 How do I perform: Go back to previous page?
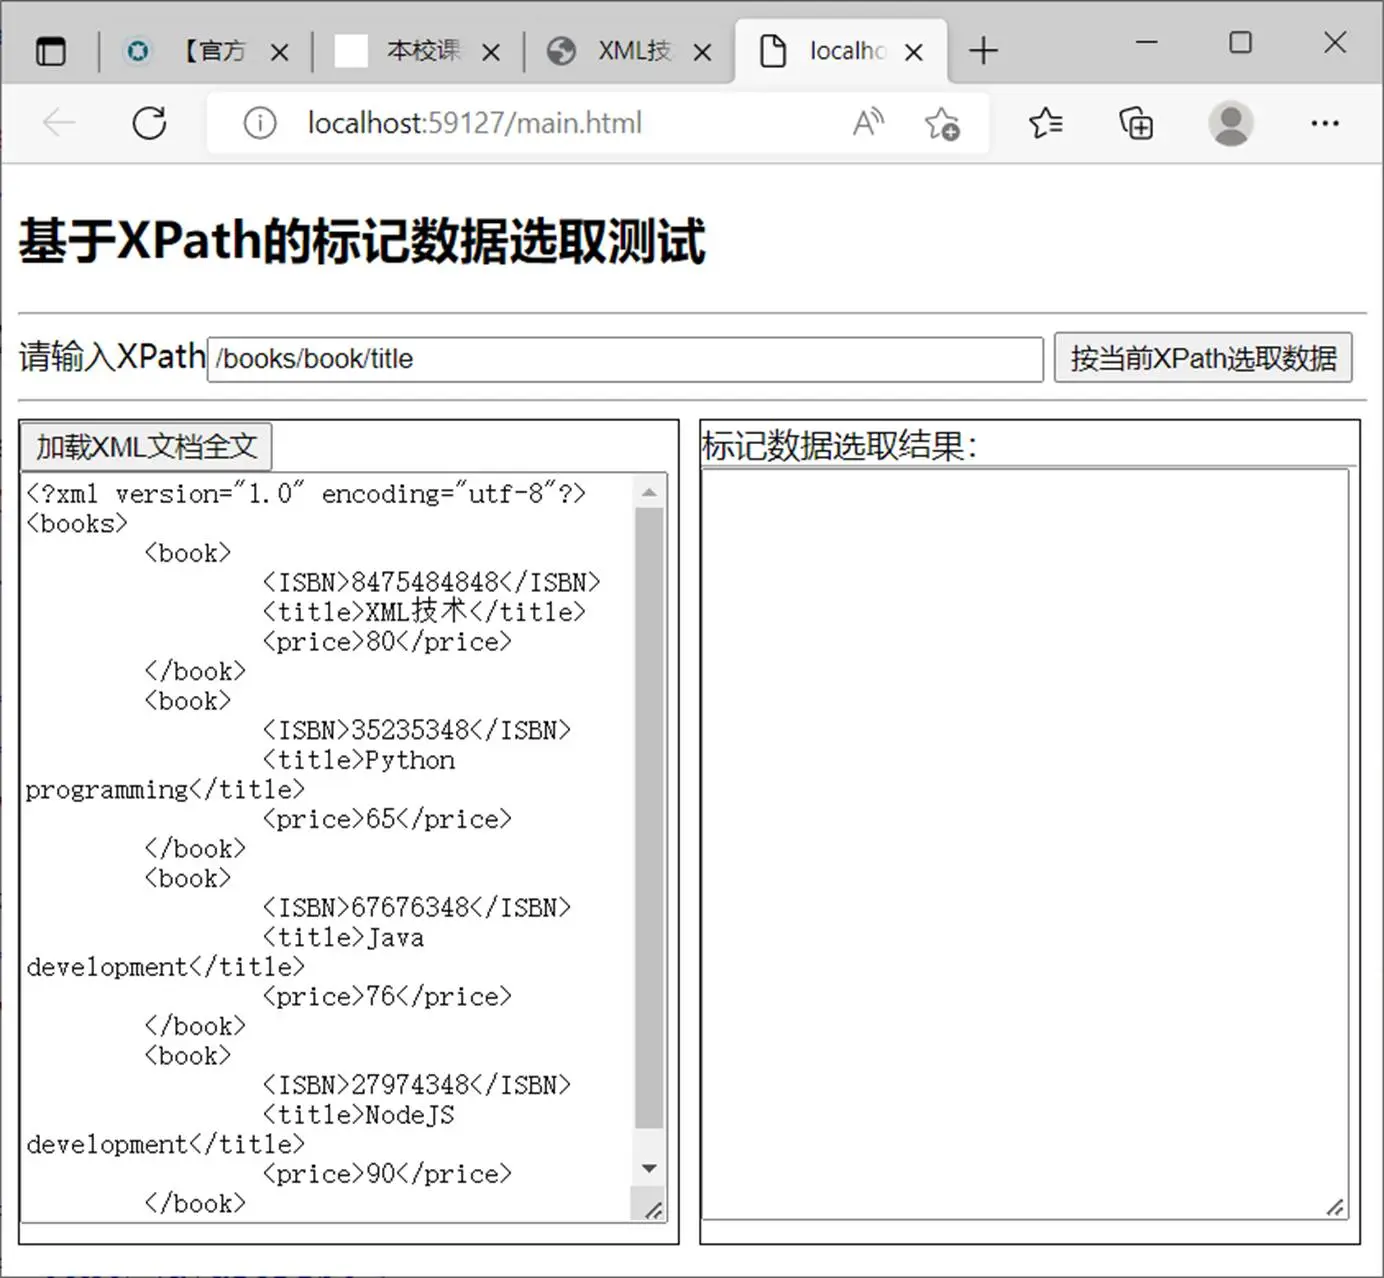point(59,123)
